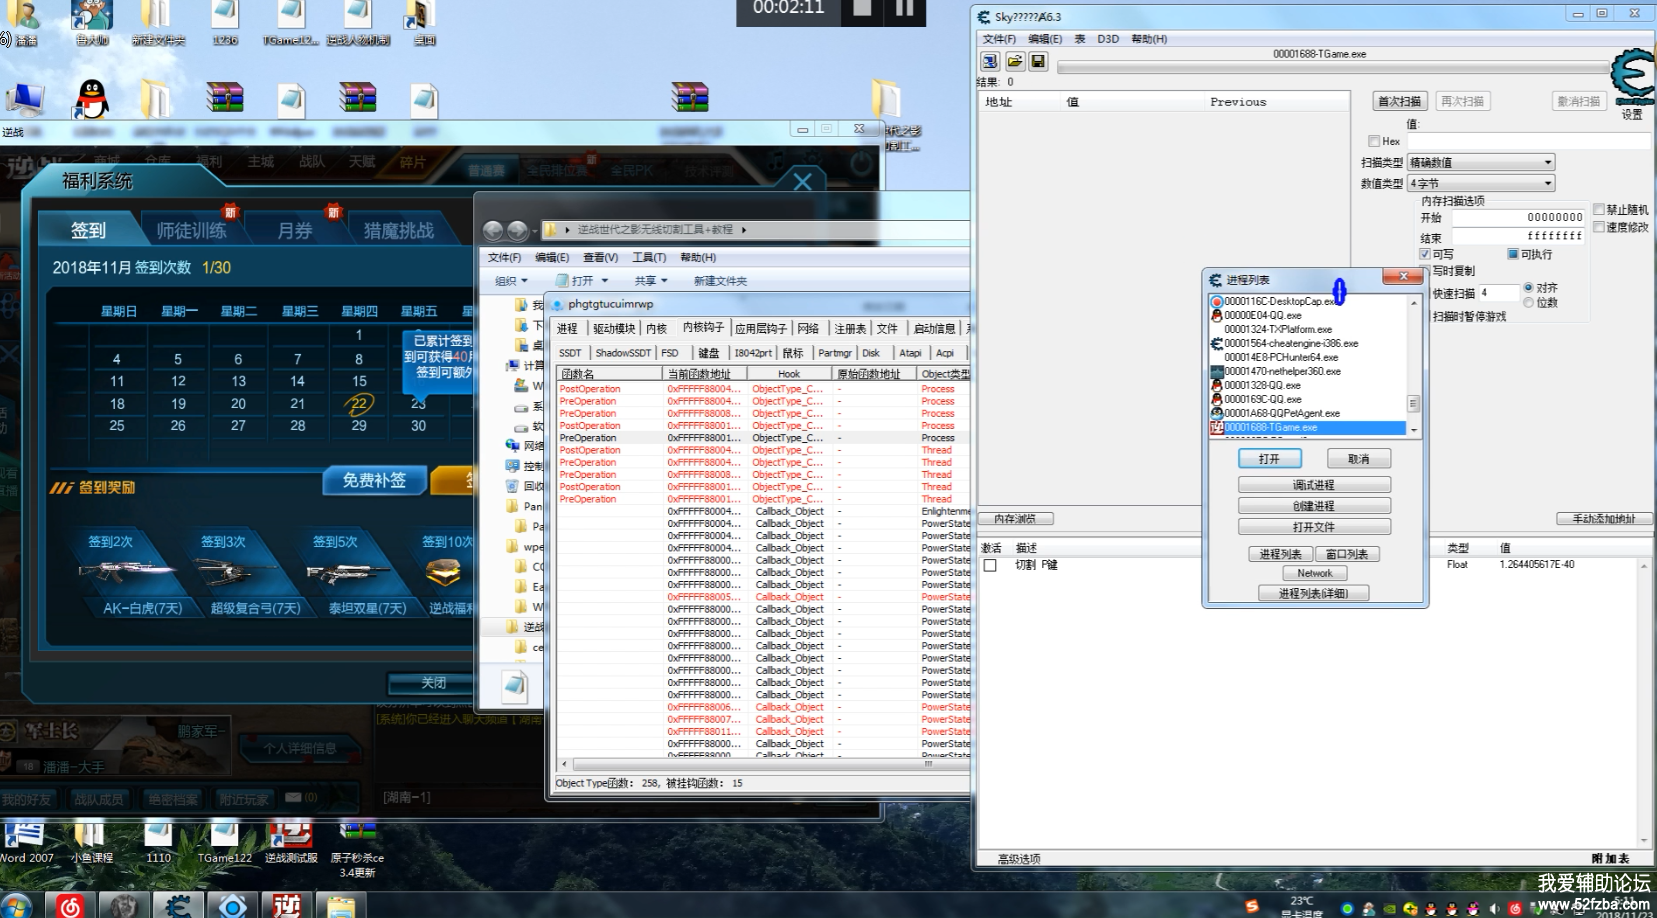1657x918 pixels.
Task: Expand the 打开 dropdown arrow in Explorer toolbar
Action: 605,281
